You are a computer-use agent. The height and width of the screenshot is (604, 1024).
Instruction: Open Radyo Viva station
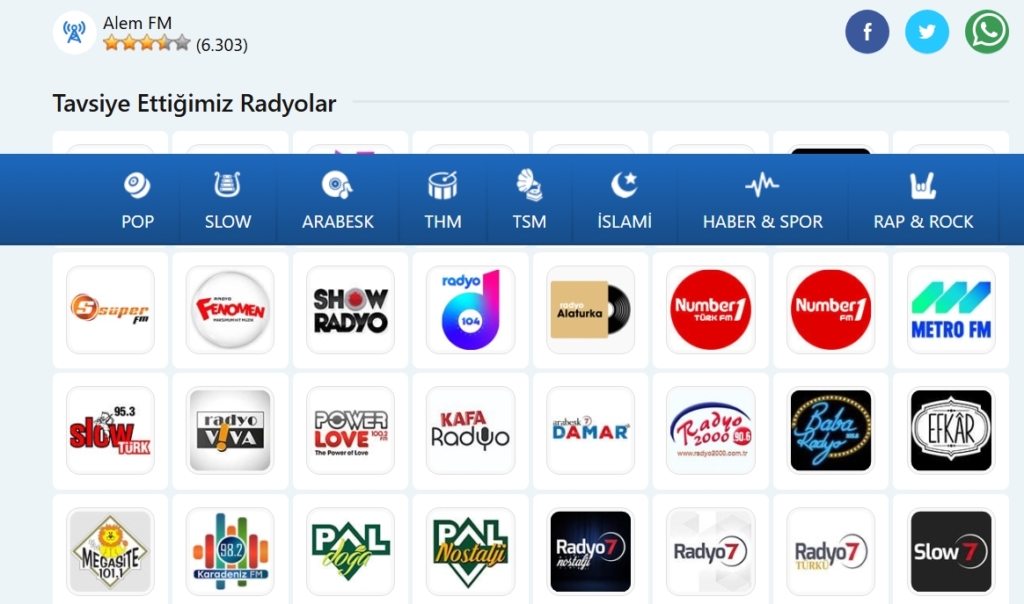[x=230, y=430]
